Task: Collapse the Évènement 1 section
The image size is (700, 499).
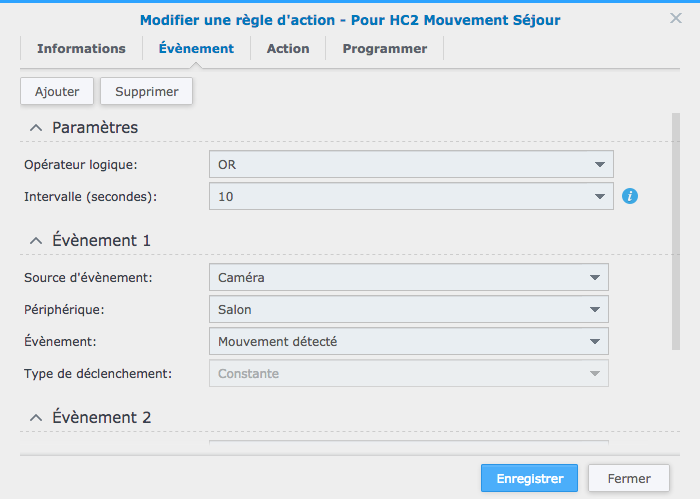Action: (x=36, y=241)
